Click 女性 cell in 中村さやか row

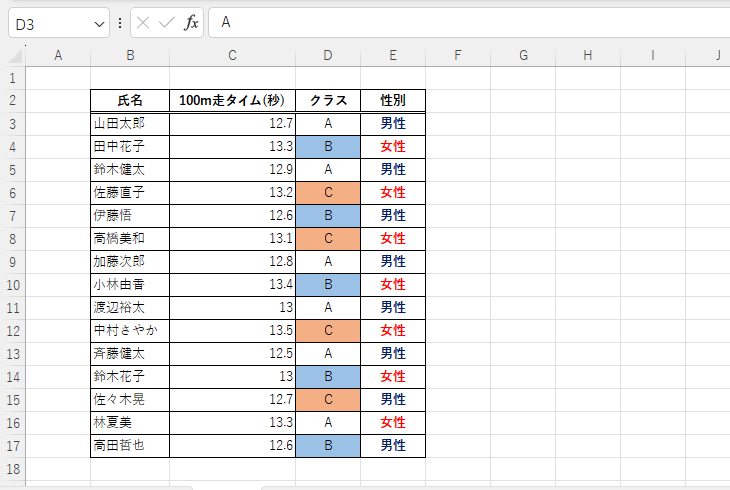click(x=393, y=331)
